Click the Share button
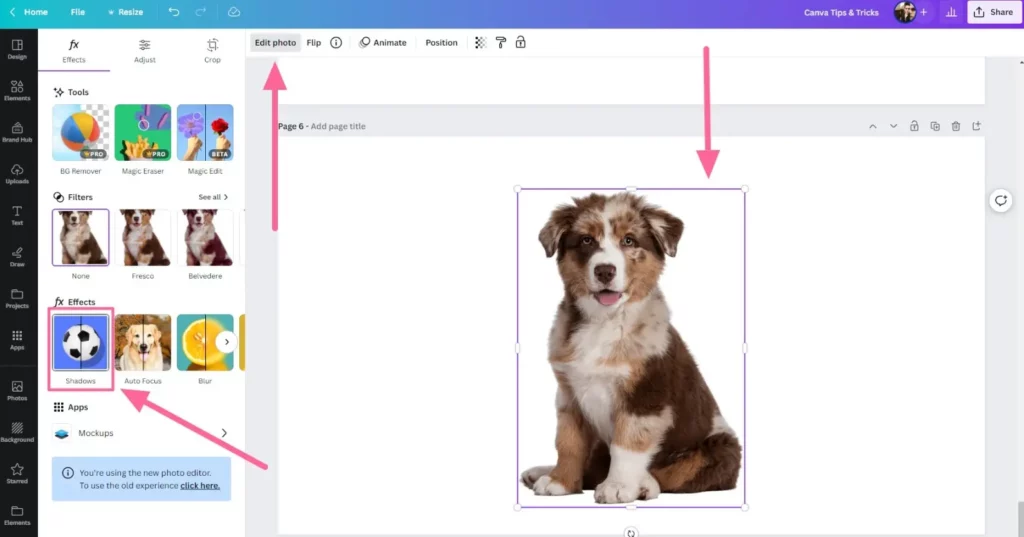The image size is (1024, 537). pos(994,12)
